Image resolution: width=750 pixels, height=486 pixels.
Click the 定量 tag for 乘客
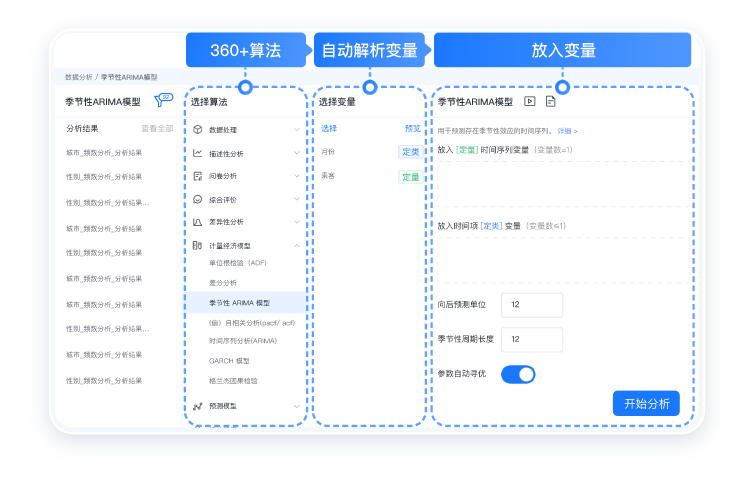[x=410, y=177]
